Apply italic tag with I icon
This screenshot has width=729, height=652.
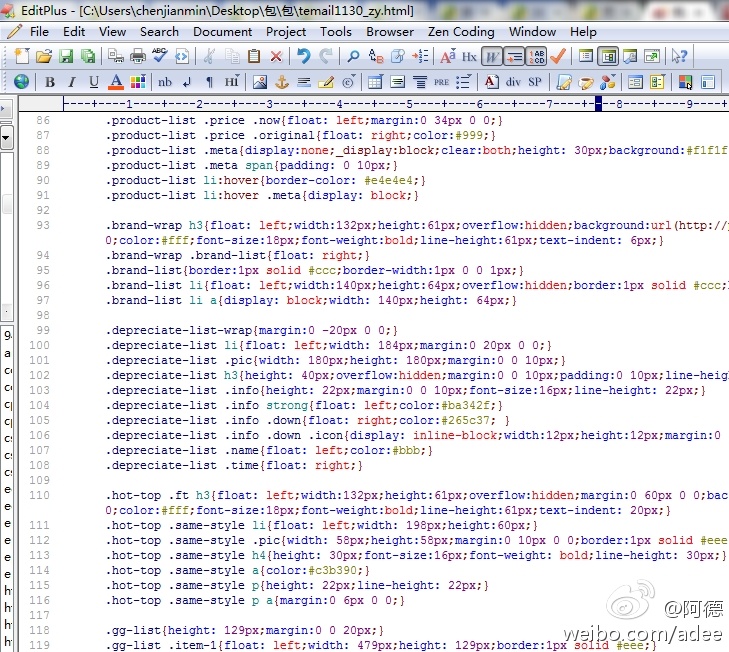pyautogui.click(x=72, y=82)
